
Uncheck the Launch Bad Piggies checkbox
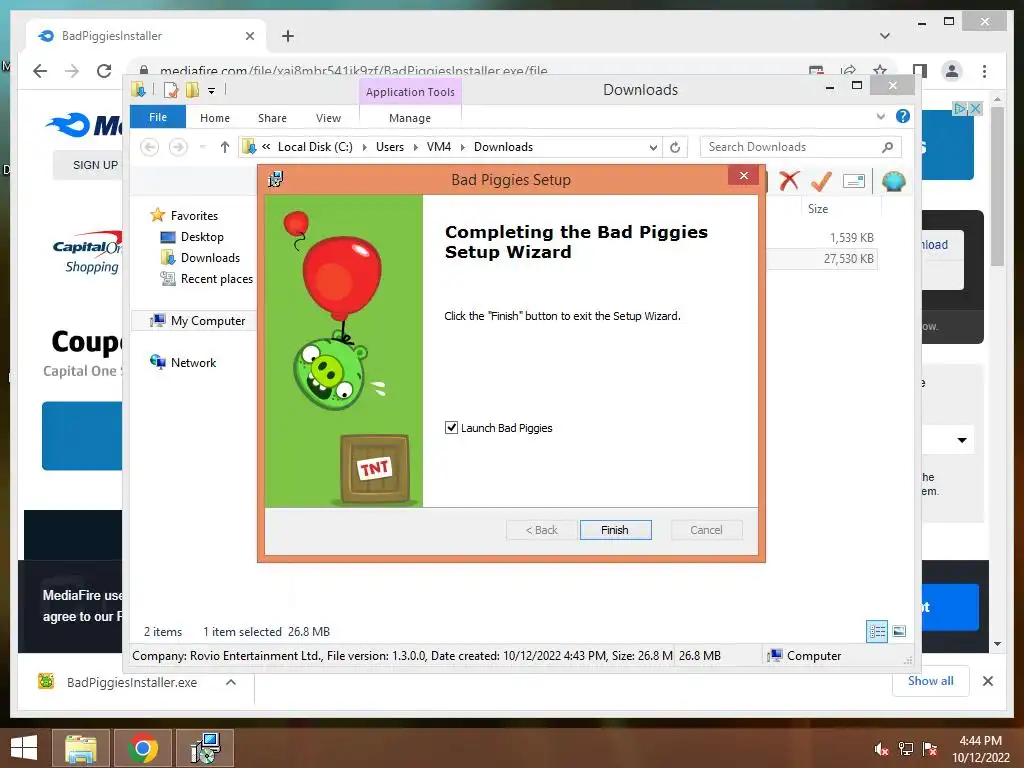point(451,428)
